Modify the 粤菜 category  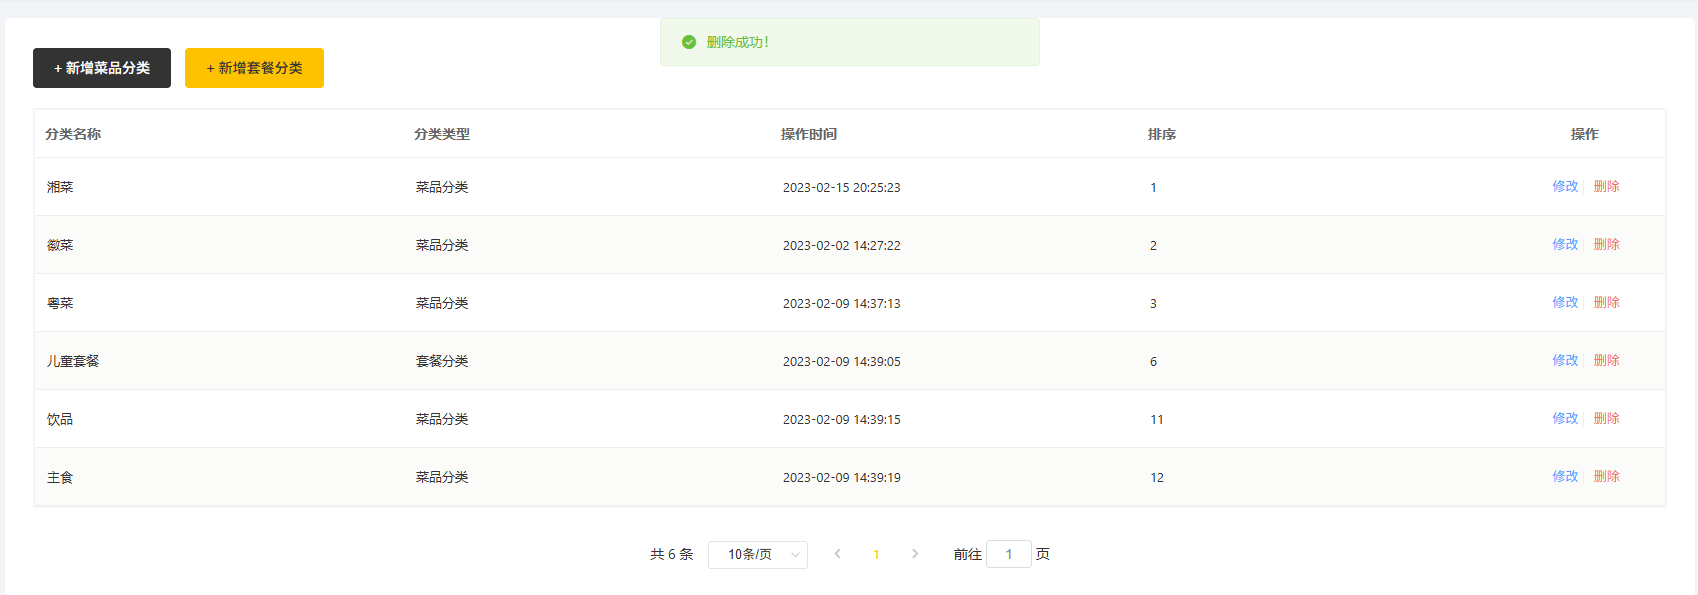[x=1565, y=302]
